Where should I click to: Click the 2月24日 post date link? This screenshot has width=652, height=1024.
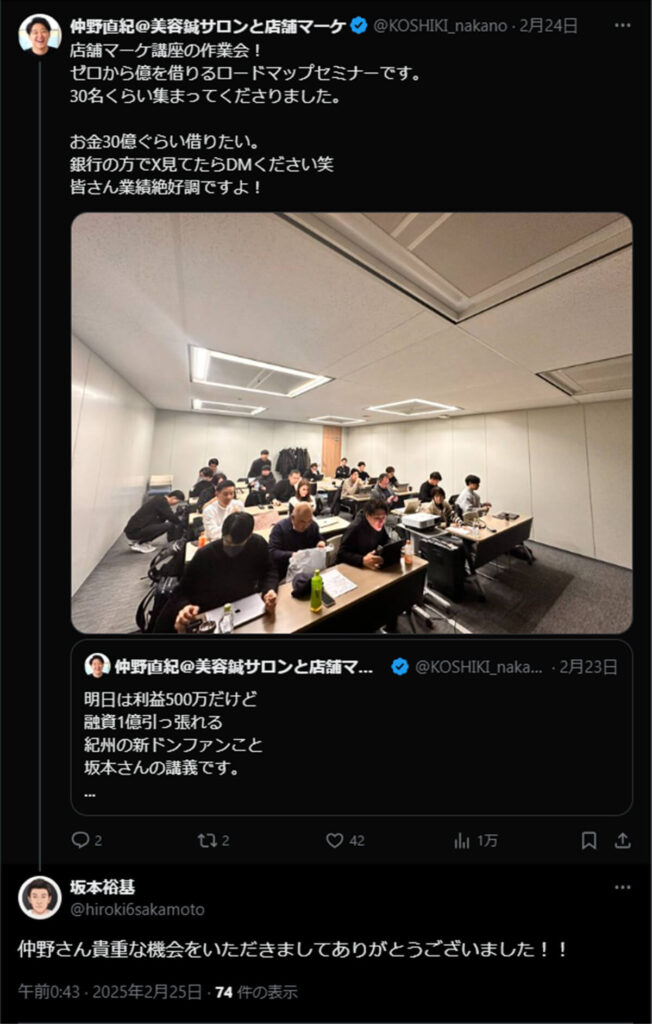[548, 26]
